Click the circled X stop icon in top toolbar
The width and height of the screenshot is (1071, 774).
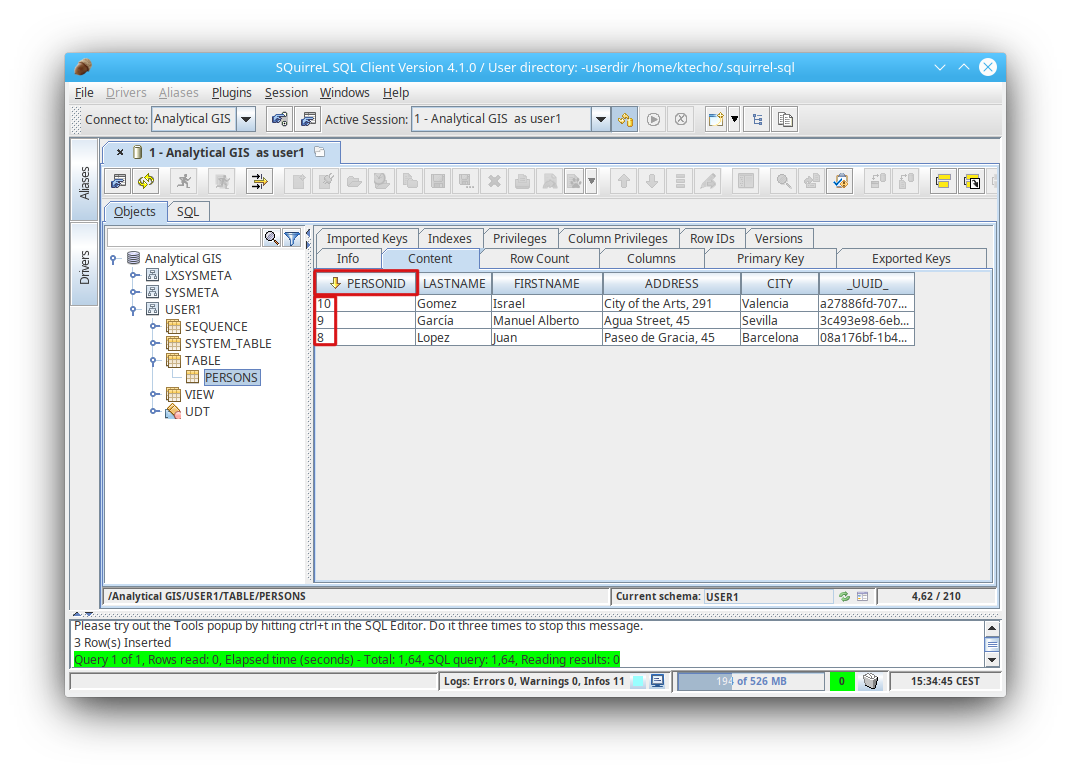(x=681, y=120)
